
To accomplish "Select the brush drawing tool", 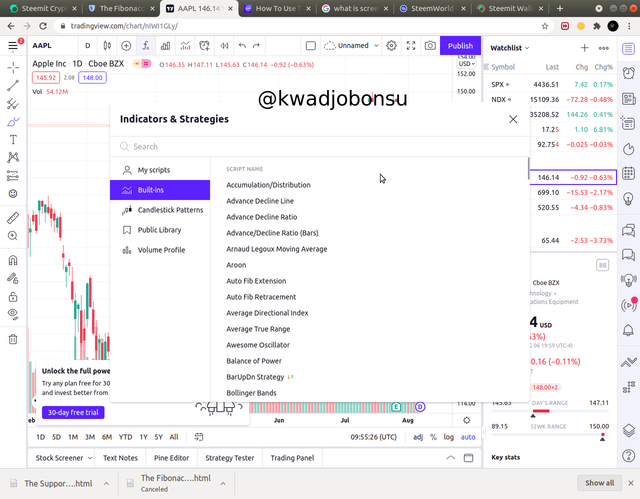I will click(x=13, y=122).
